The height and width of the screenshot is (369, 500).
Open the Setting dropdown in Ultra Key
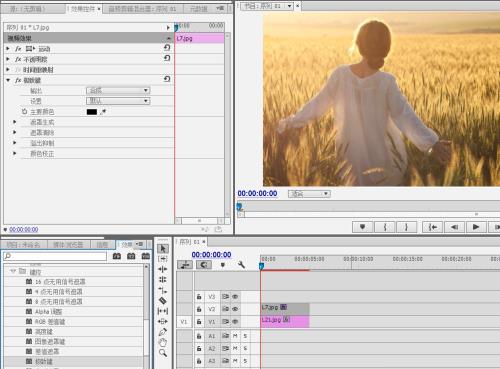pos(118,101)
